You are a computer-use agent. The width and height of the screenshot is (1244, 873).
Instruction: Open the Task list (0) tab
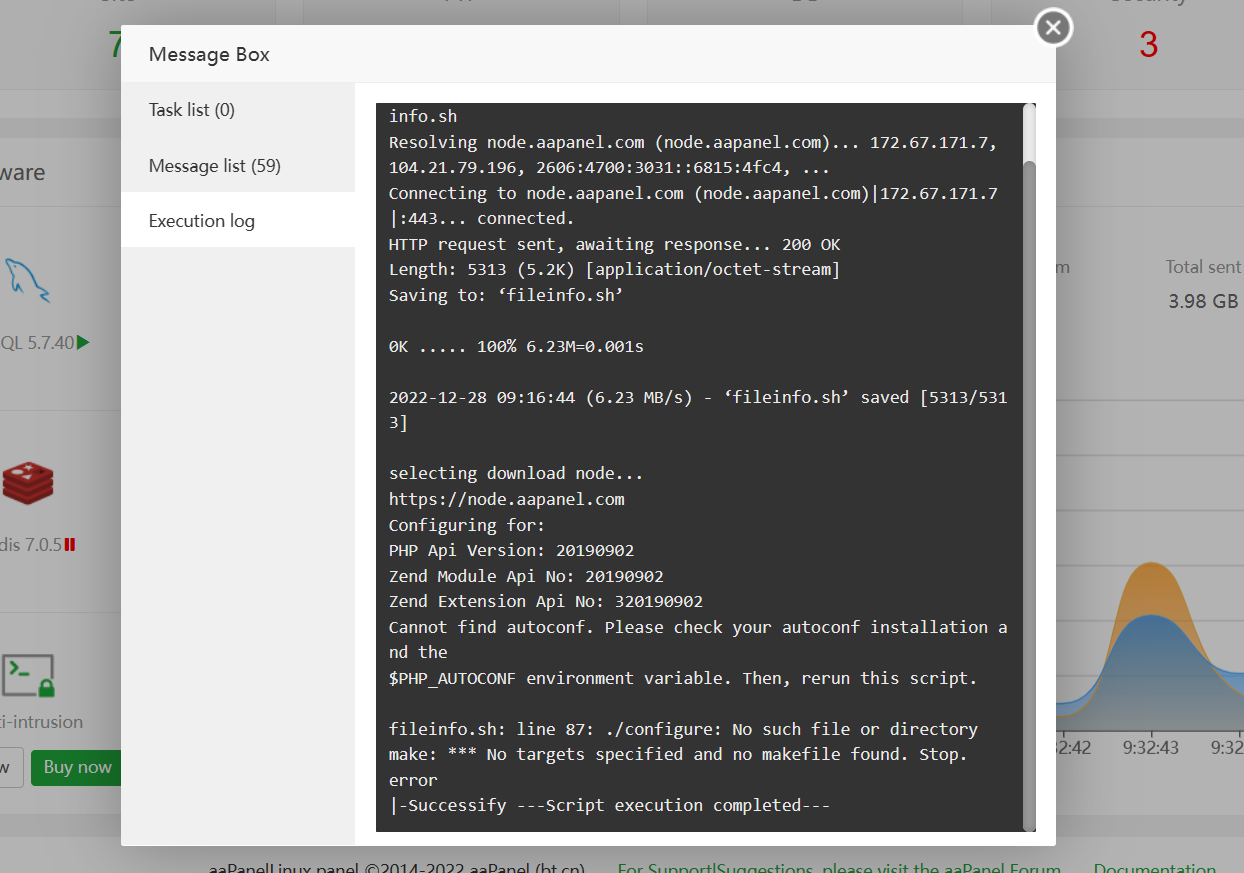[192, 110]
